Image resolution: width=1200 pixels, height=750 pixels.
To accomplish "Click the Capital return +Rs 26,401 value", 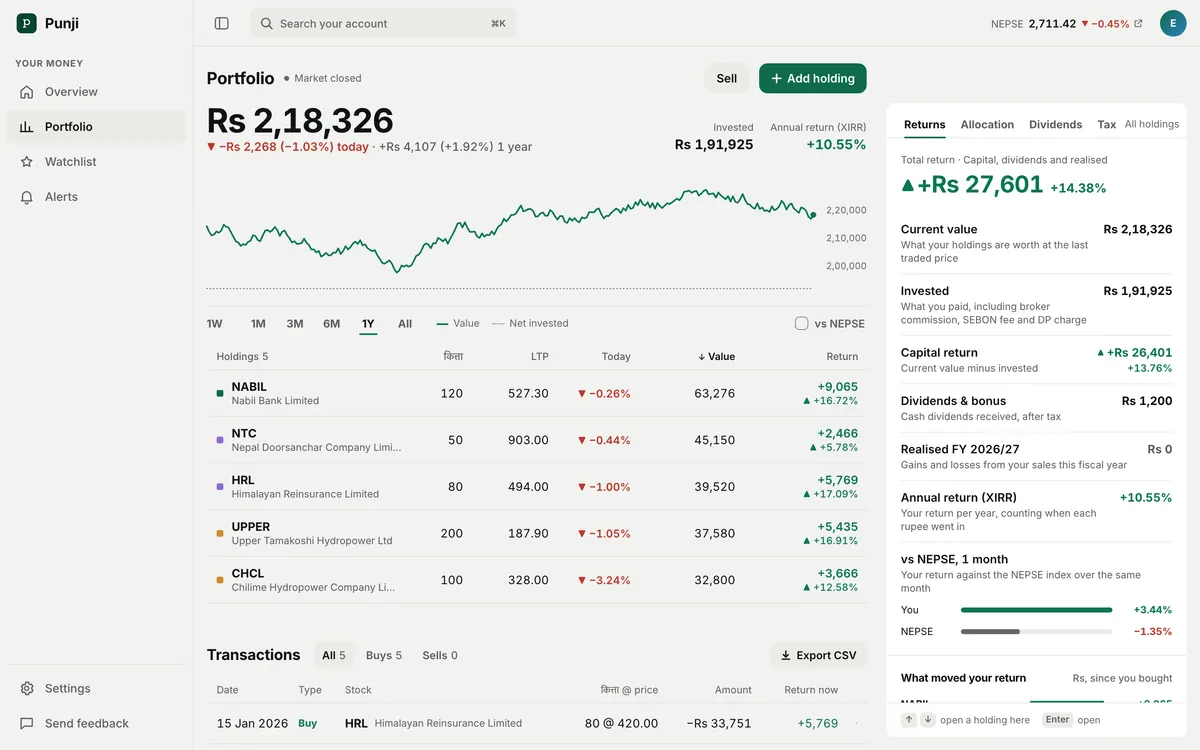I will point(1134,352).
